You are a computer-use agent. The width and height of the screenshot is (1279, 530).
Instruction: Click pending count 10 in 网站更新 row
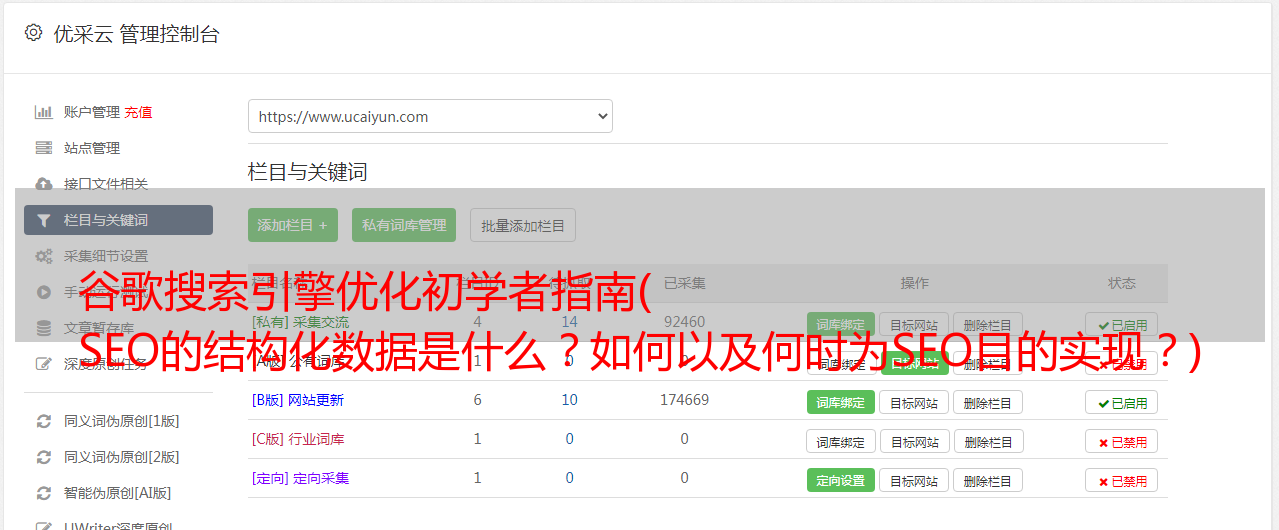570,400
